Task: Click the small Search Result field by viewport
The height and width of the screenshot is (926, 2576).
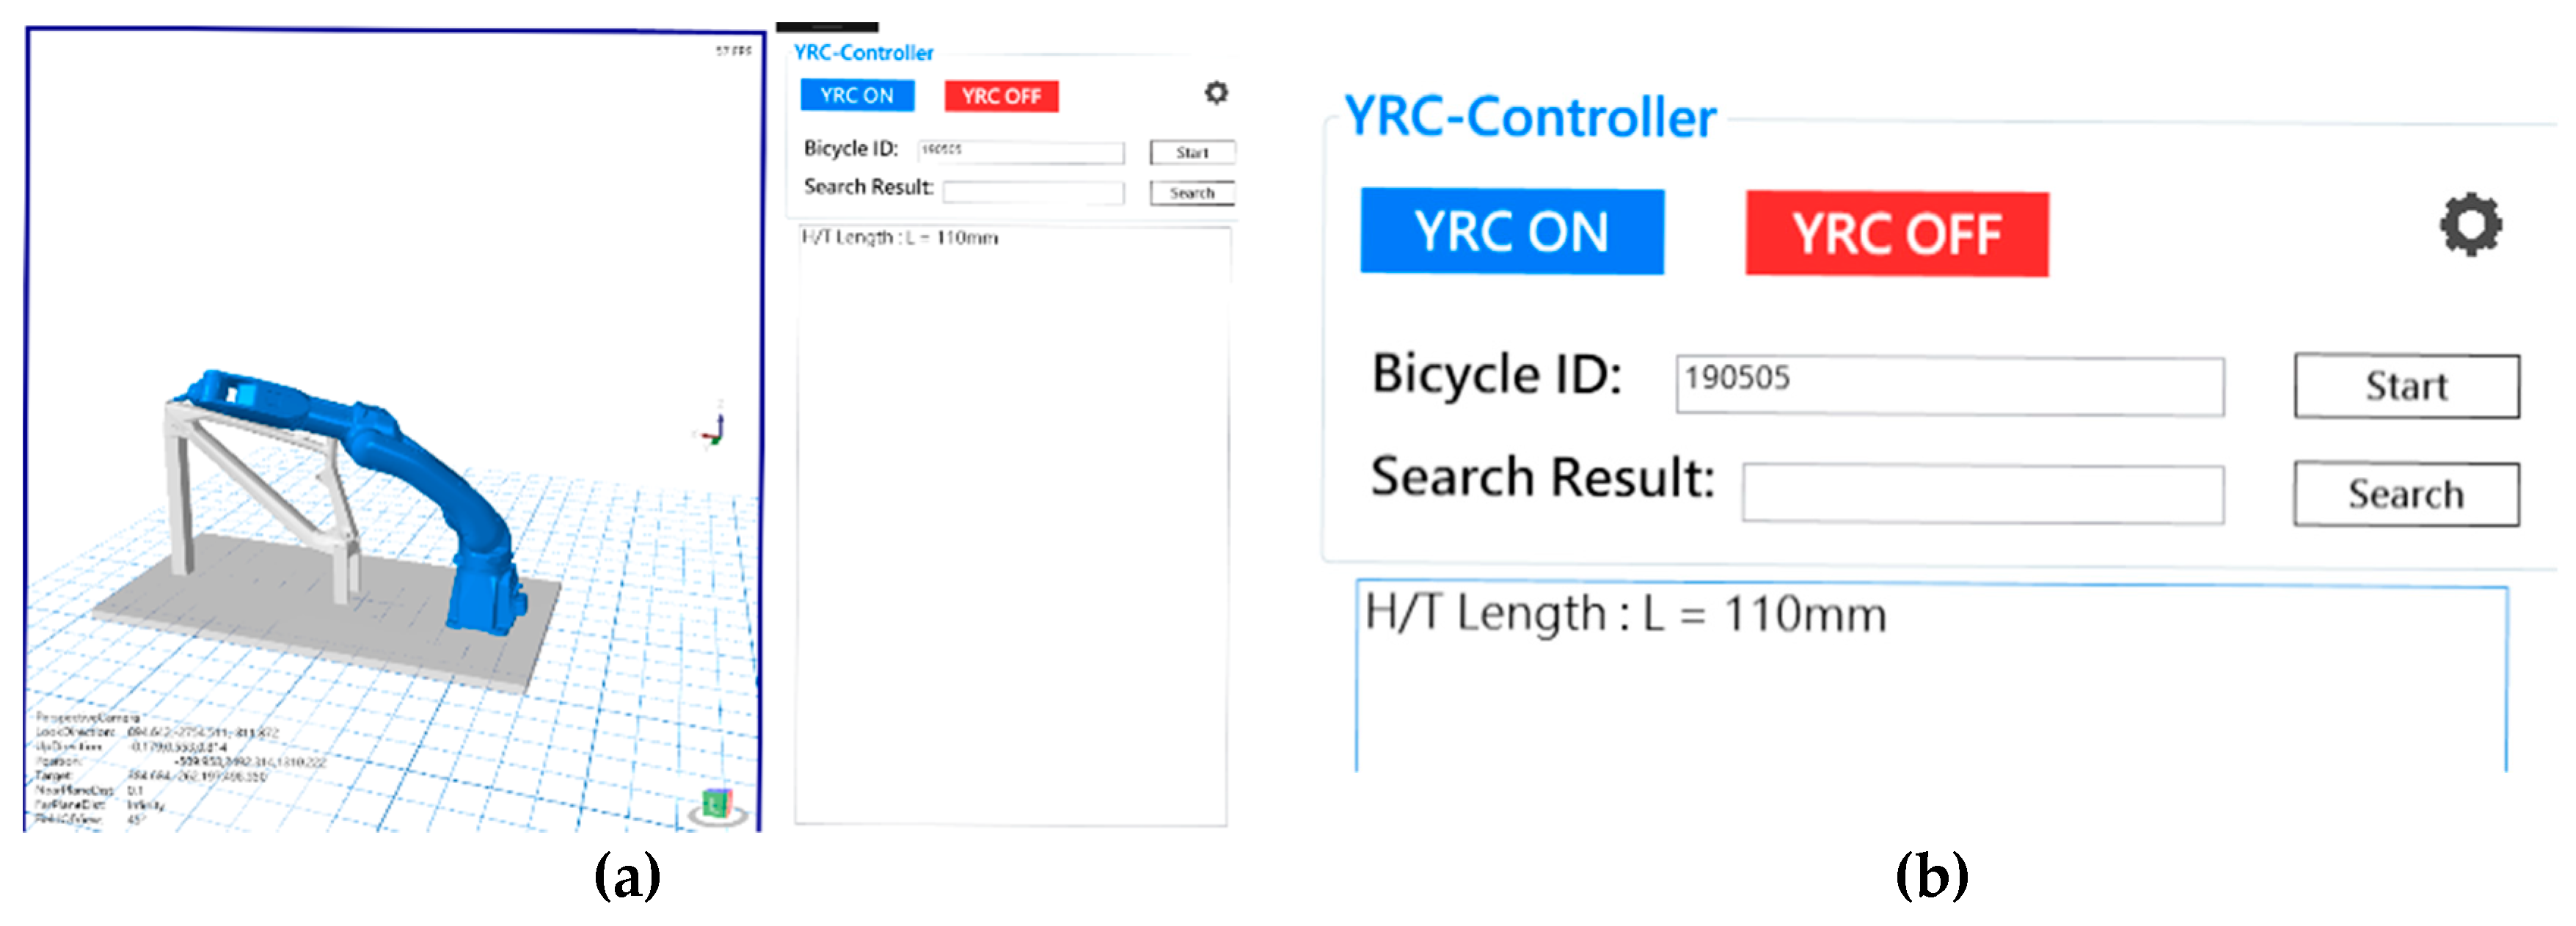Action: point(1032,192)
